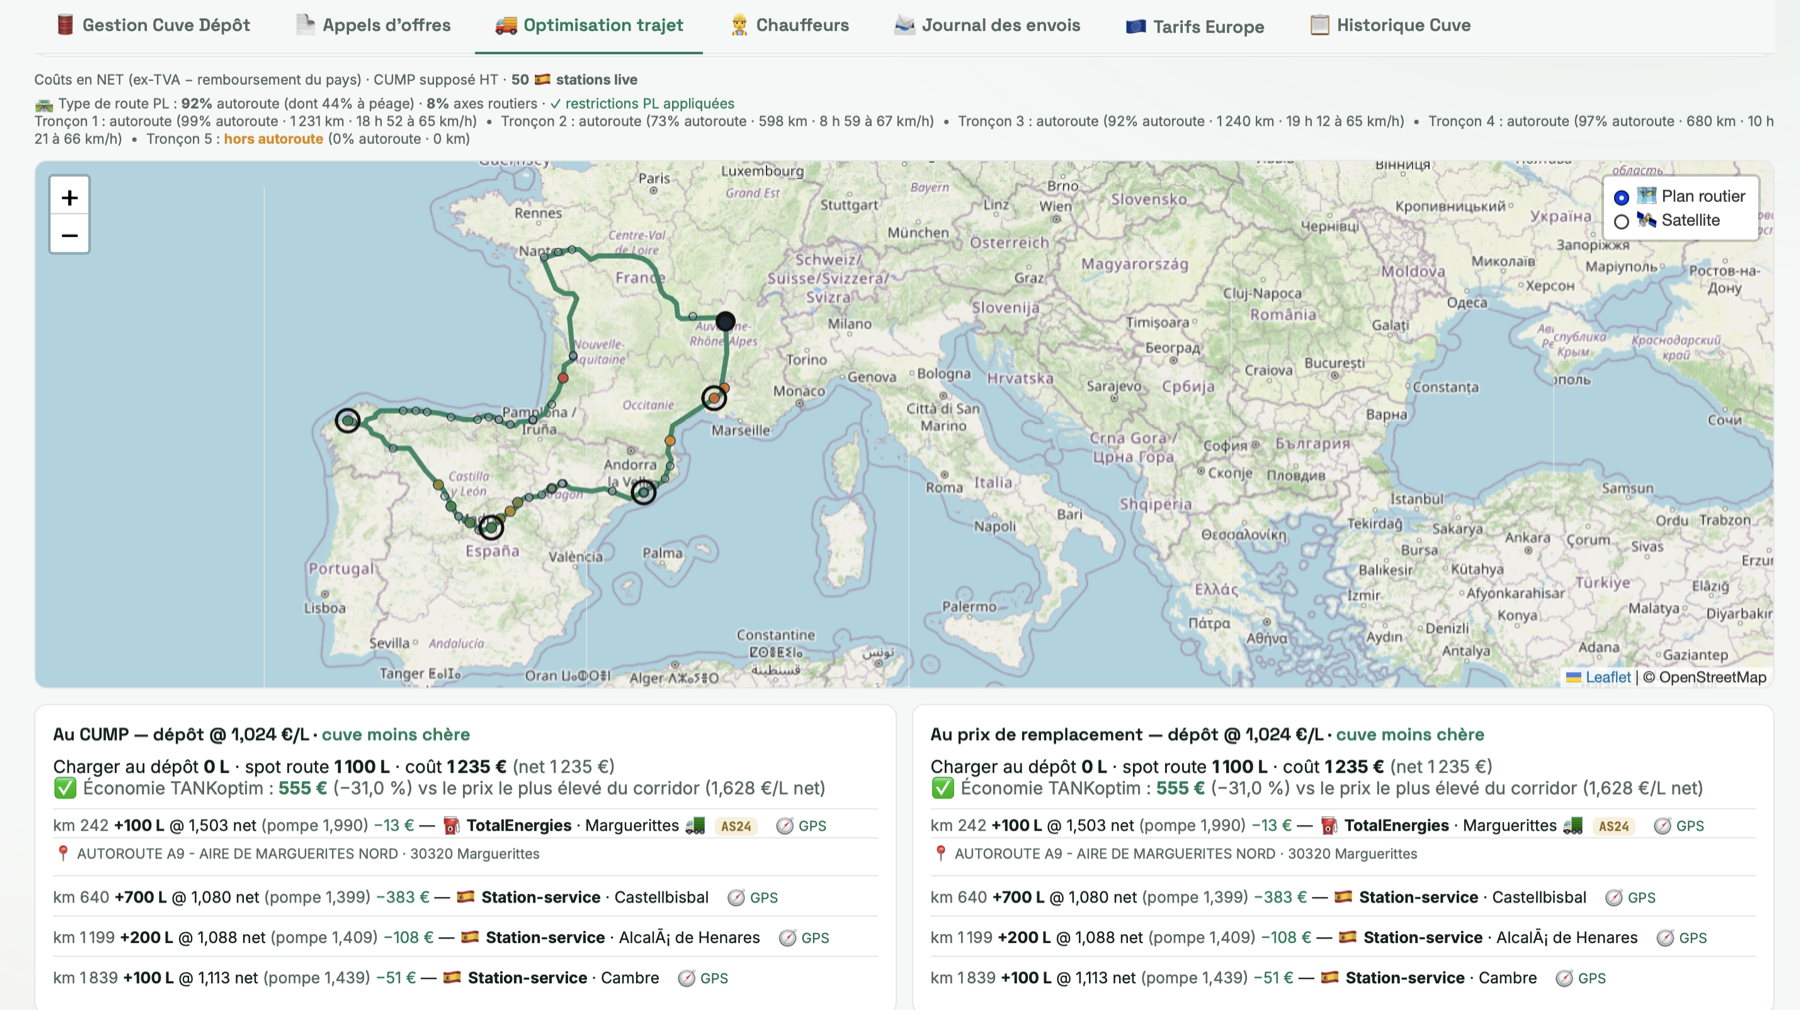The image size is (1800, 1010).
Task: Open GPS for Marguerittes in the CUMP panel
Action: [801, 826]
